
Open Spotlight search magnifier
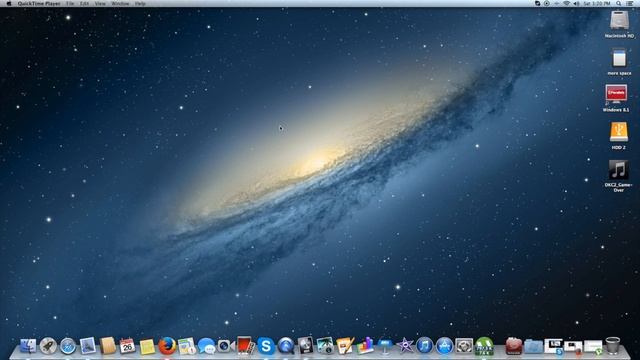pos(619,3)
